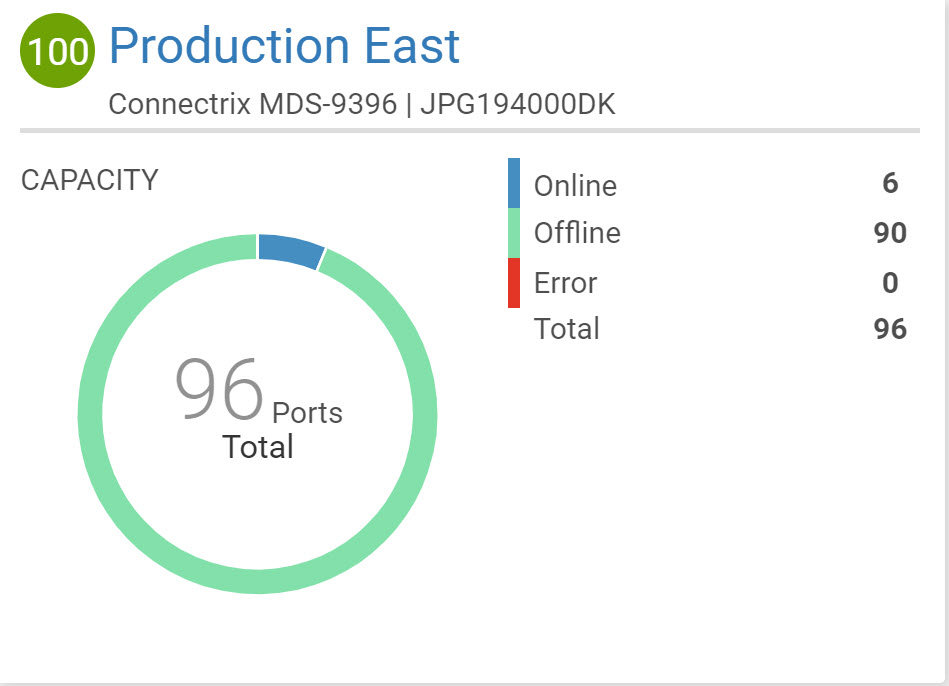Click the green Offline segment of the donut chart
This screenshot has height=686, width=949.
click(258, 581)
